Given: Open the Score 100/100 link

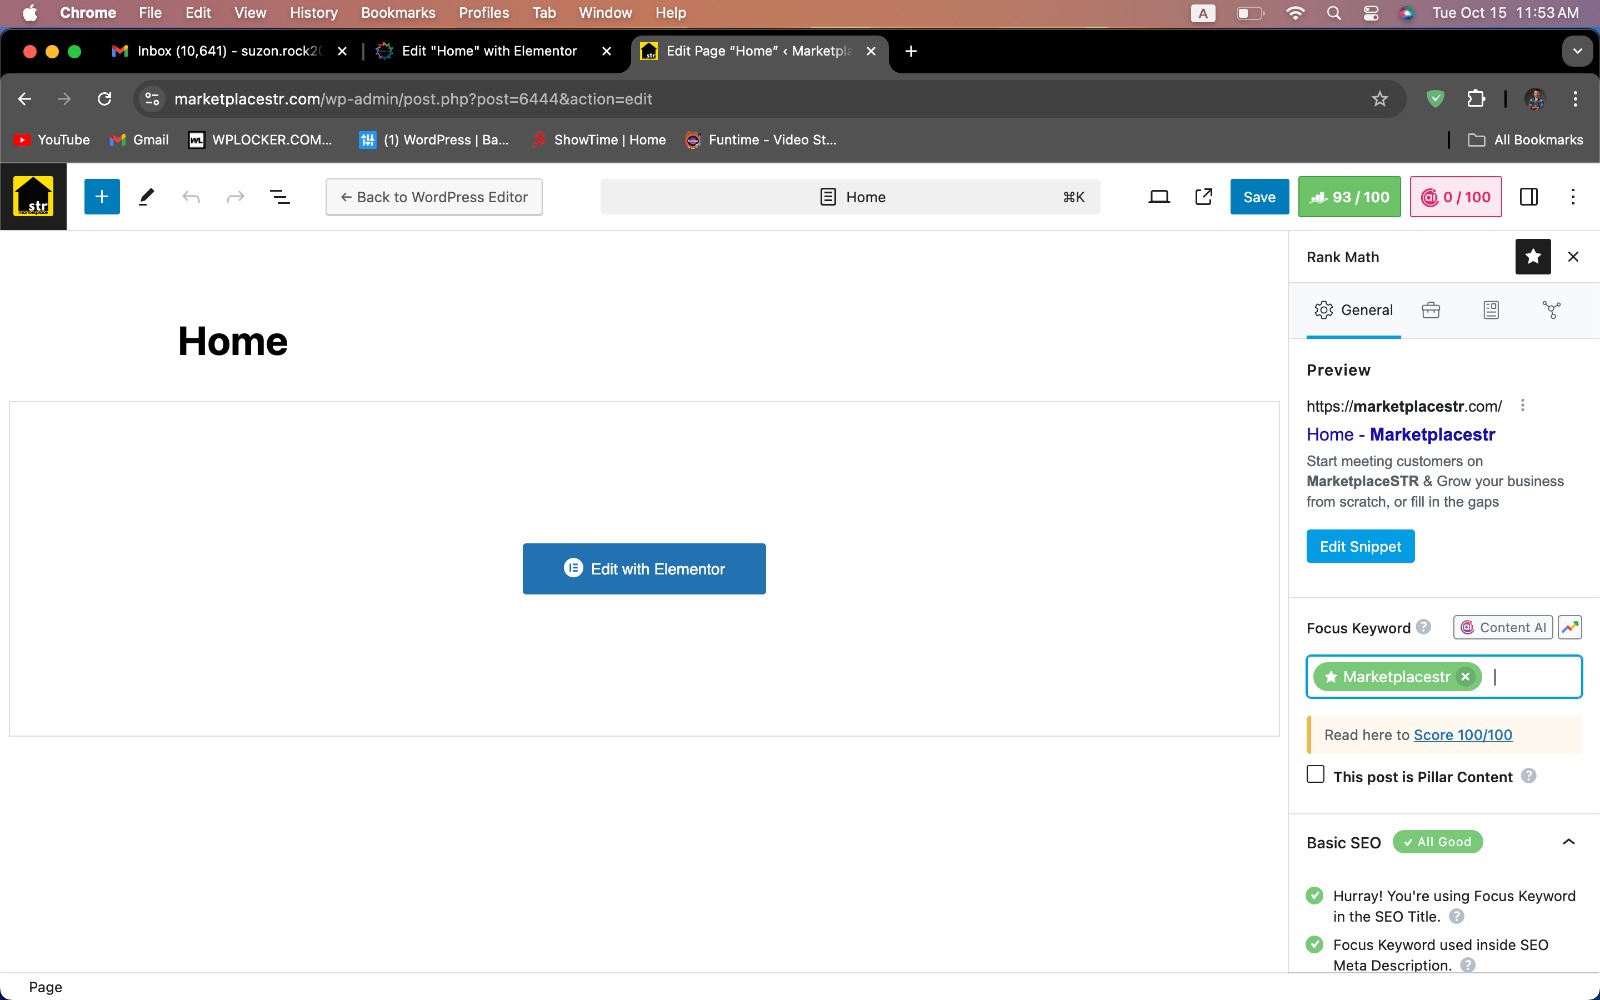Looking at the screenshot, I should [1462, 735].
